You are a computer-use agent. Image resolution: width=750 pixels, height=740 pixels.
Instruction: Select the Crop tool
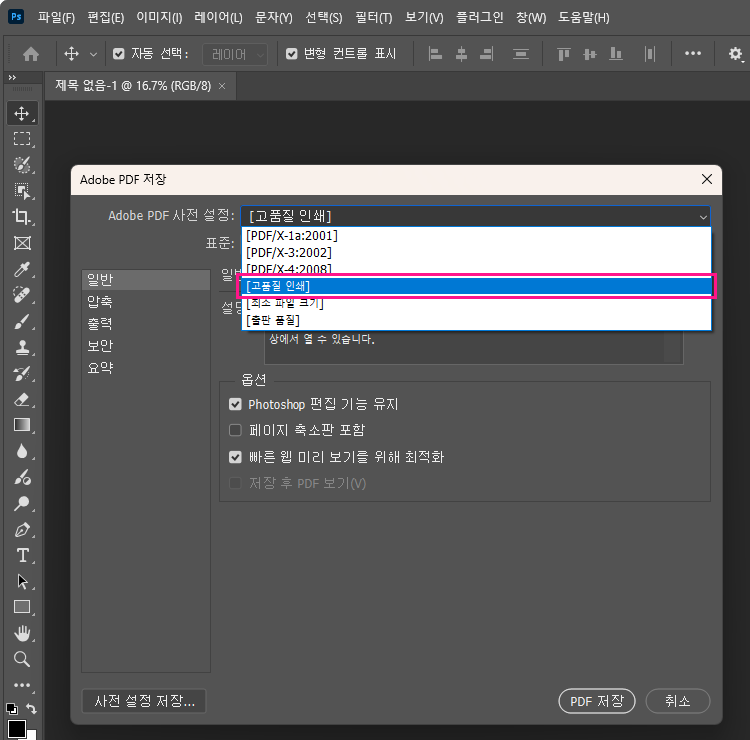click(x=22, y=217)
